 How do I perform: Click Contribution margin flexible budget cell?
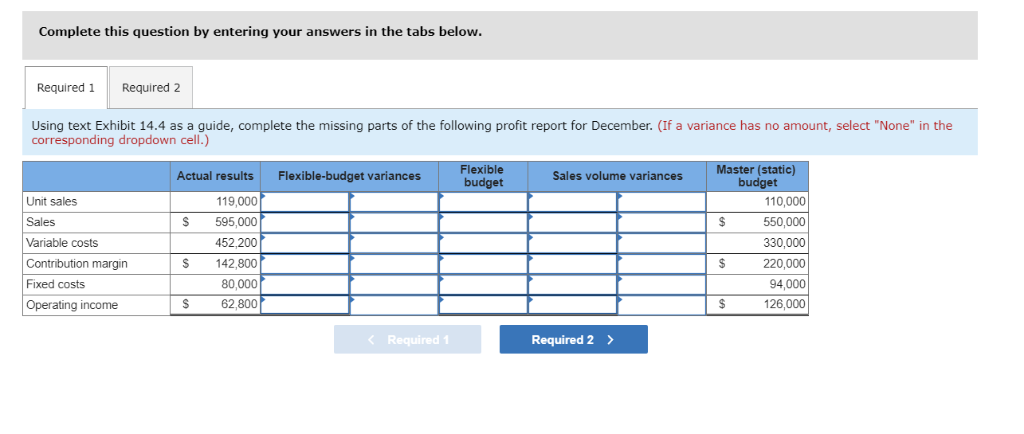[483, 264]
